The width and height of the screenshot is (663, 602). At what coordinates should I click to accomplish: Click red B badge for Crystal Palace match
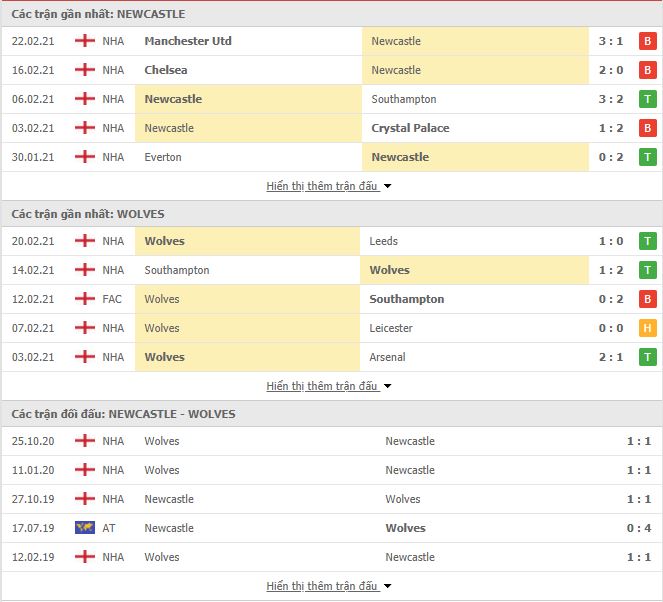point(647,128)
